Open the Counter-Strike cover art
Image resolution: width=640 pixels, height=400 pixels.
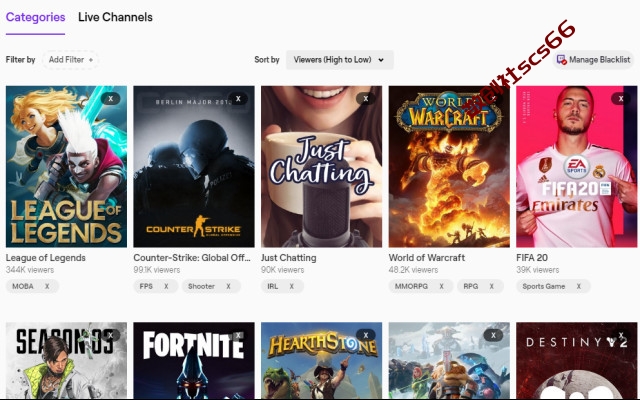[x=194, y=167]
